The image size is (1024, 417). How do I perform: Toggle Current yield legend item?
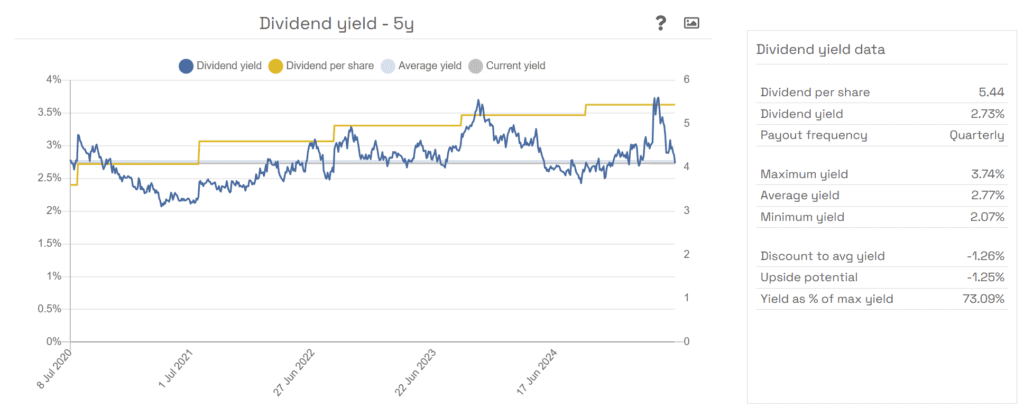point(508,66)
